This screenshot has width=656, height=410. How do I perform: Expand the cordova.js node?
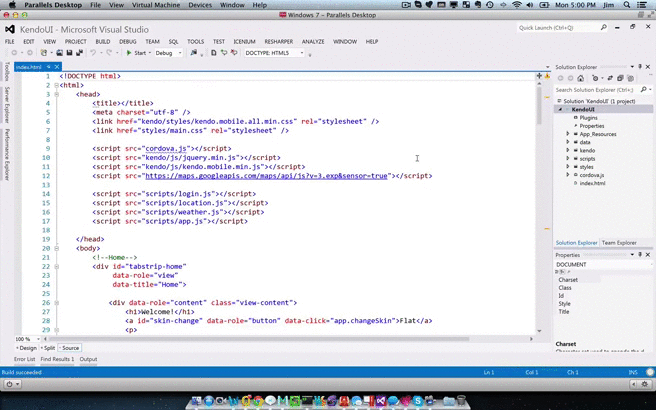568,175
